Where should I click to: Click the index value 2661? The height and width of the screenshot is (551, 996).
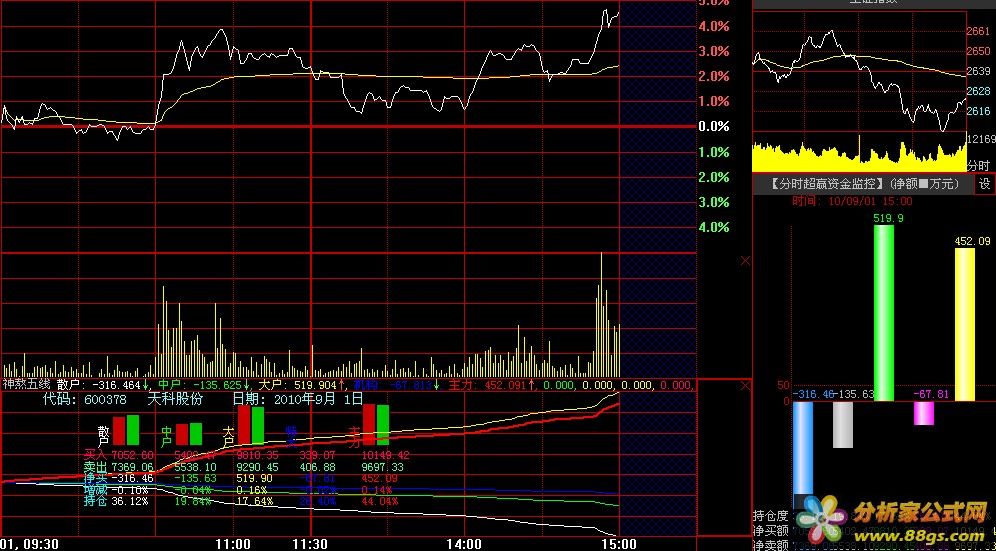978,31
